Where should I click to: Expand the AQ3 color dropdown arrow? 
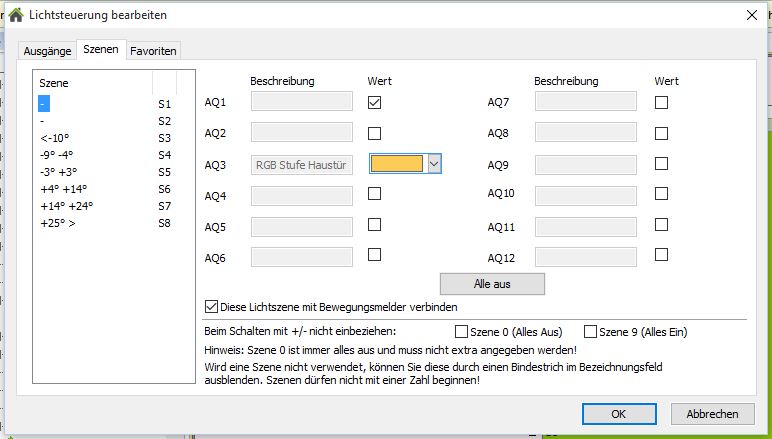434,164
